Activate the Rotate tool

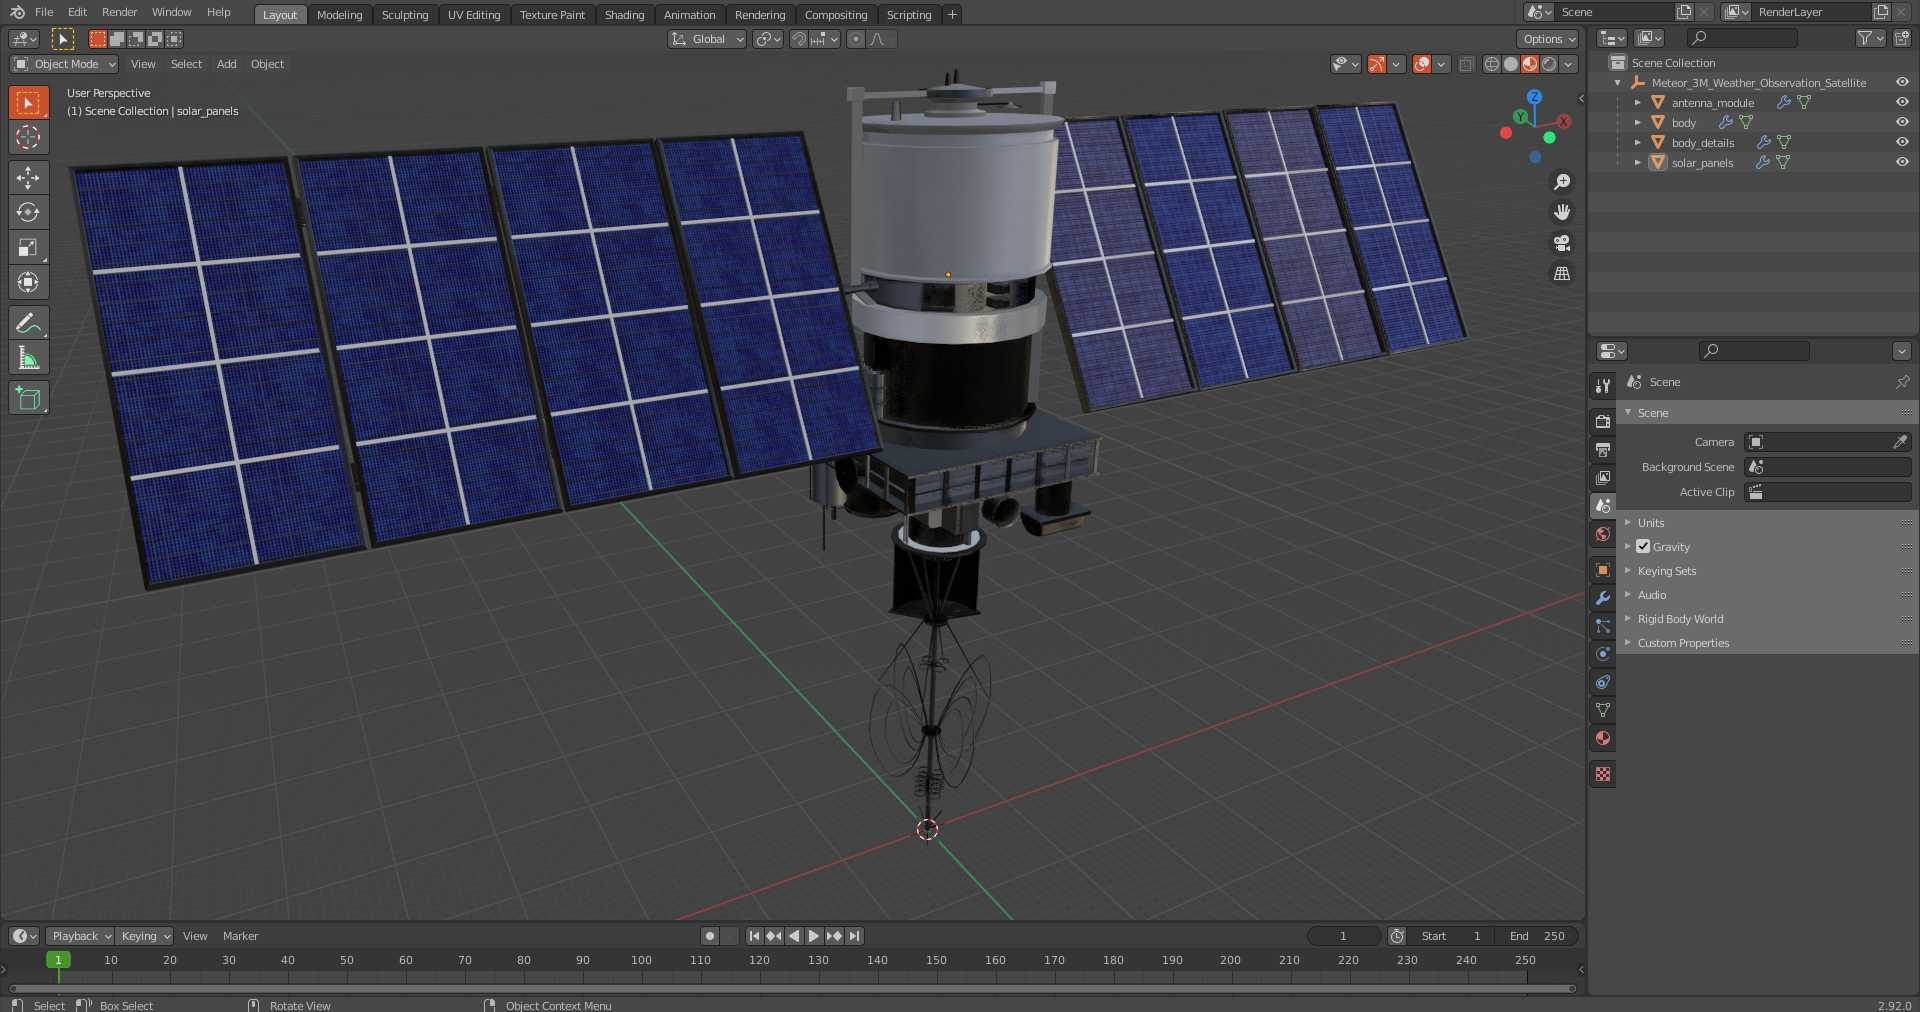pos(28,212)
